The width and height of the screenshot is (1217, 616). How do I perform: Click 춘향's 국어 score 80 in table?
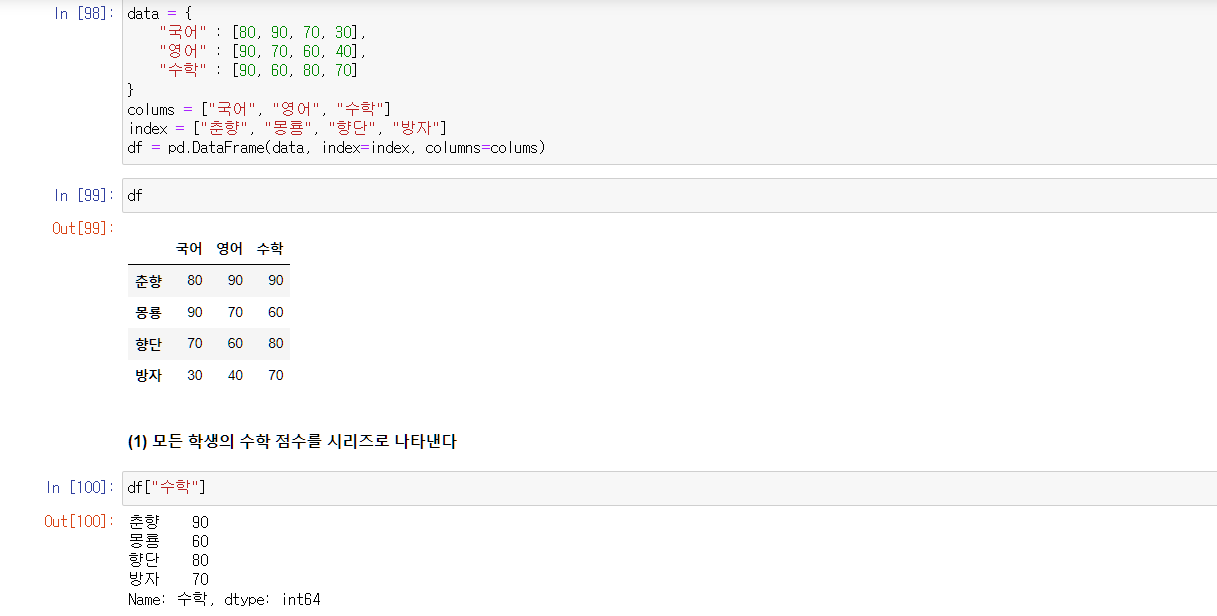(x=195, y=281)
